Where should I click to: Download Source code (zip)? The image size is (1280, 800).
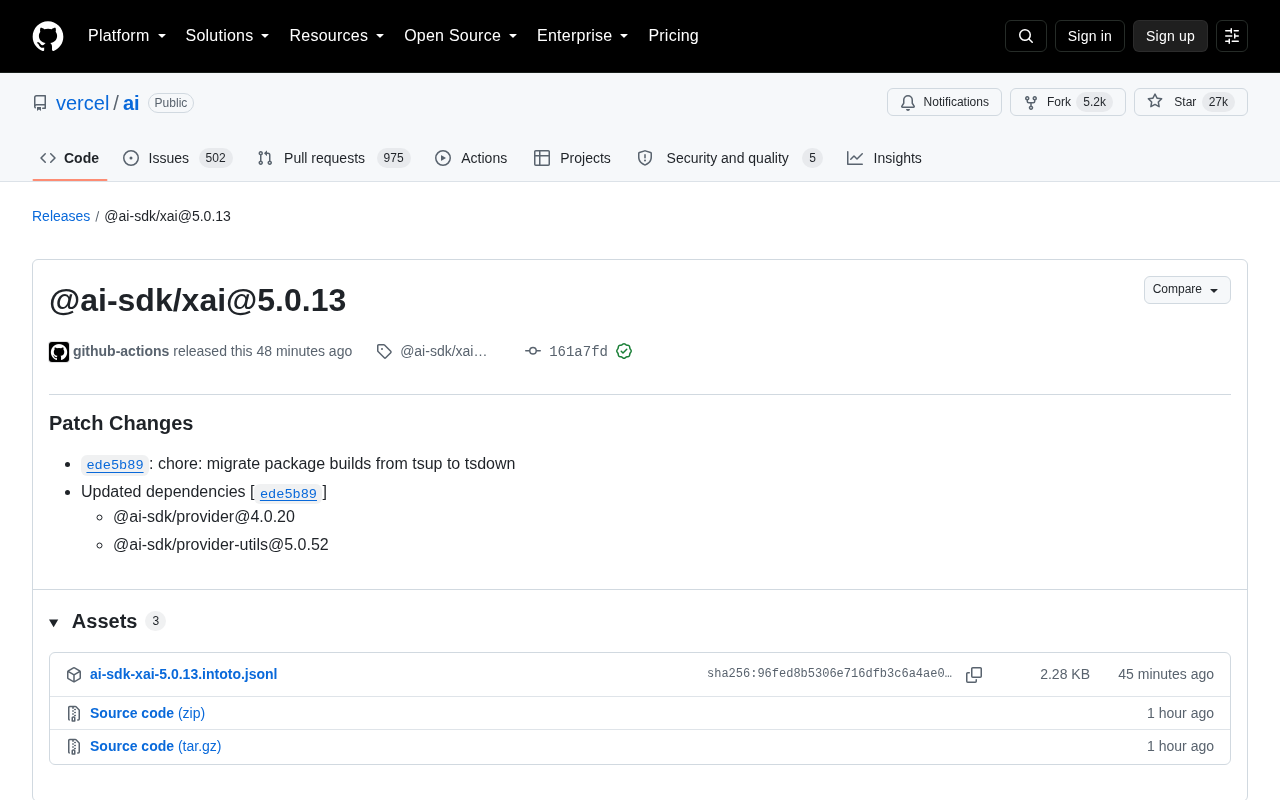147,713
